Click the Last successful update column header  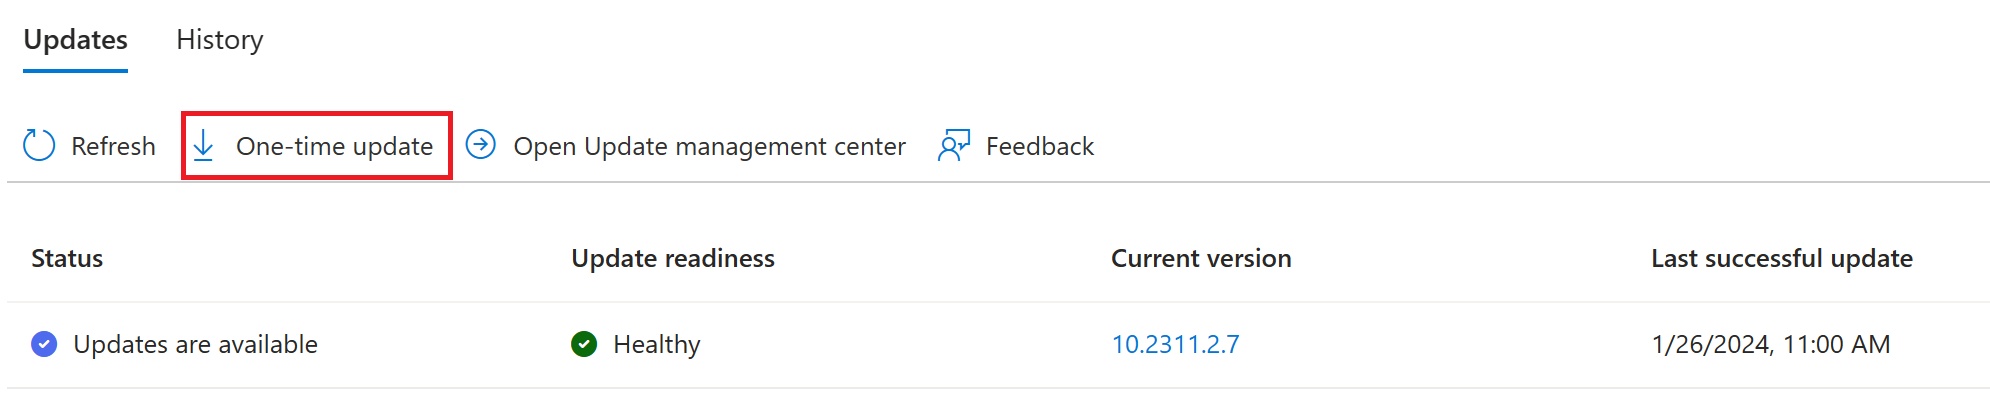tap(1782, 258)
